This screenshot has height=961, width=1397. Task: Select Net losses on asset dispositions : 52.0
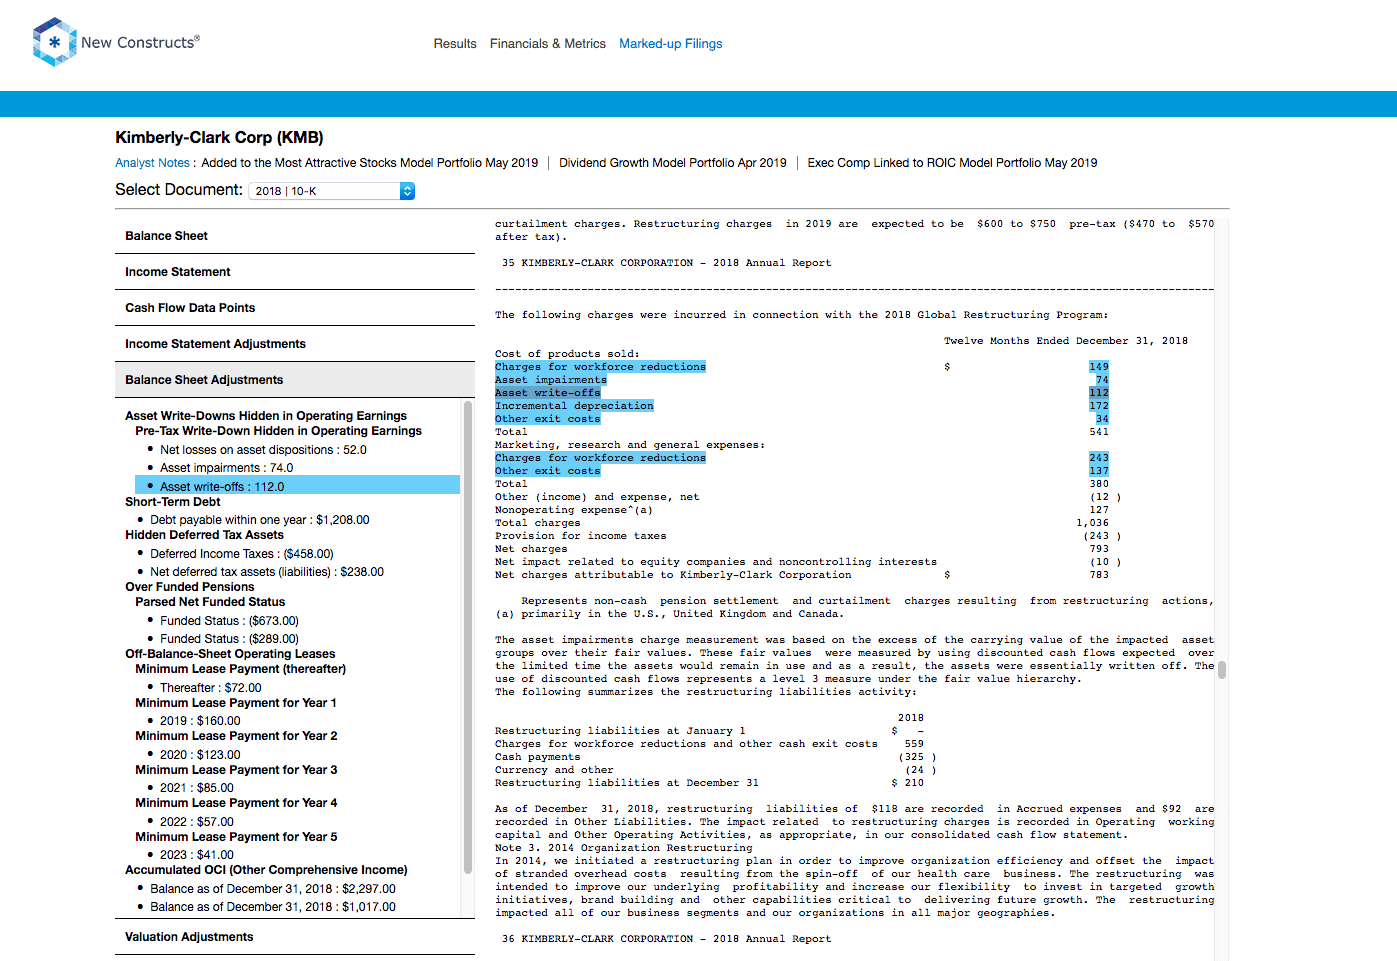coord(263,450)
